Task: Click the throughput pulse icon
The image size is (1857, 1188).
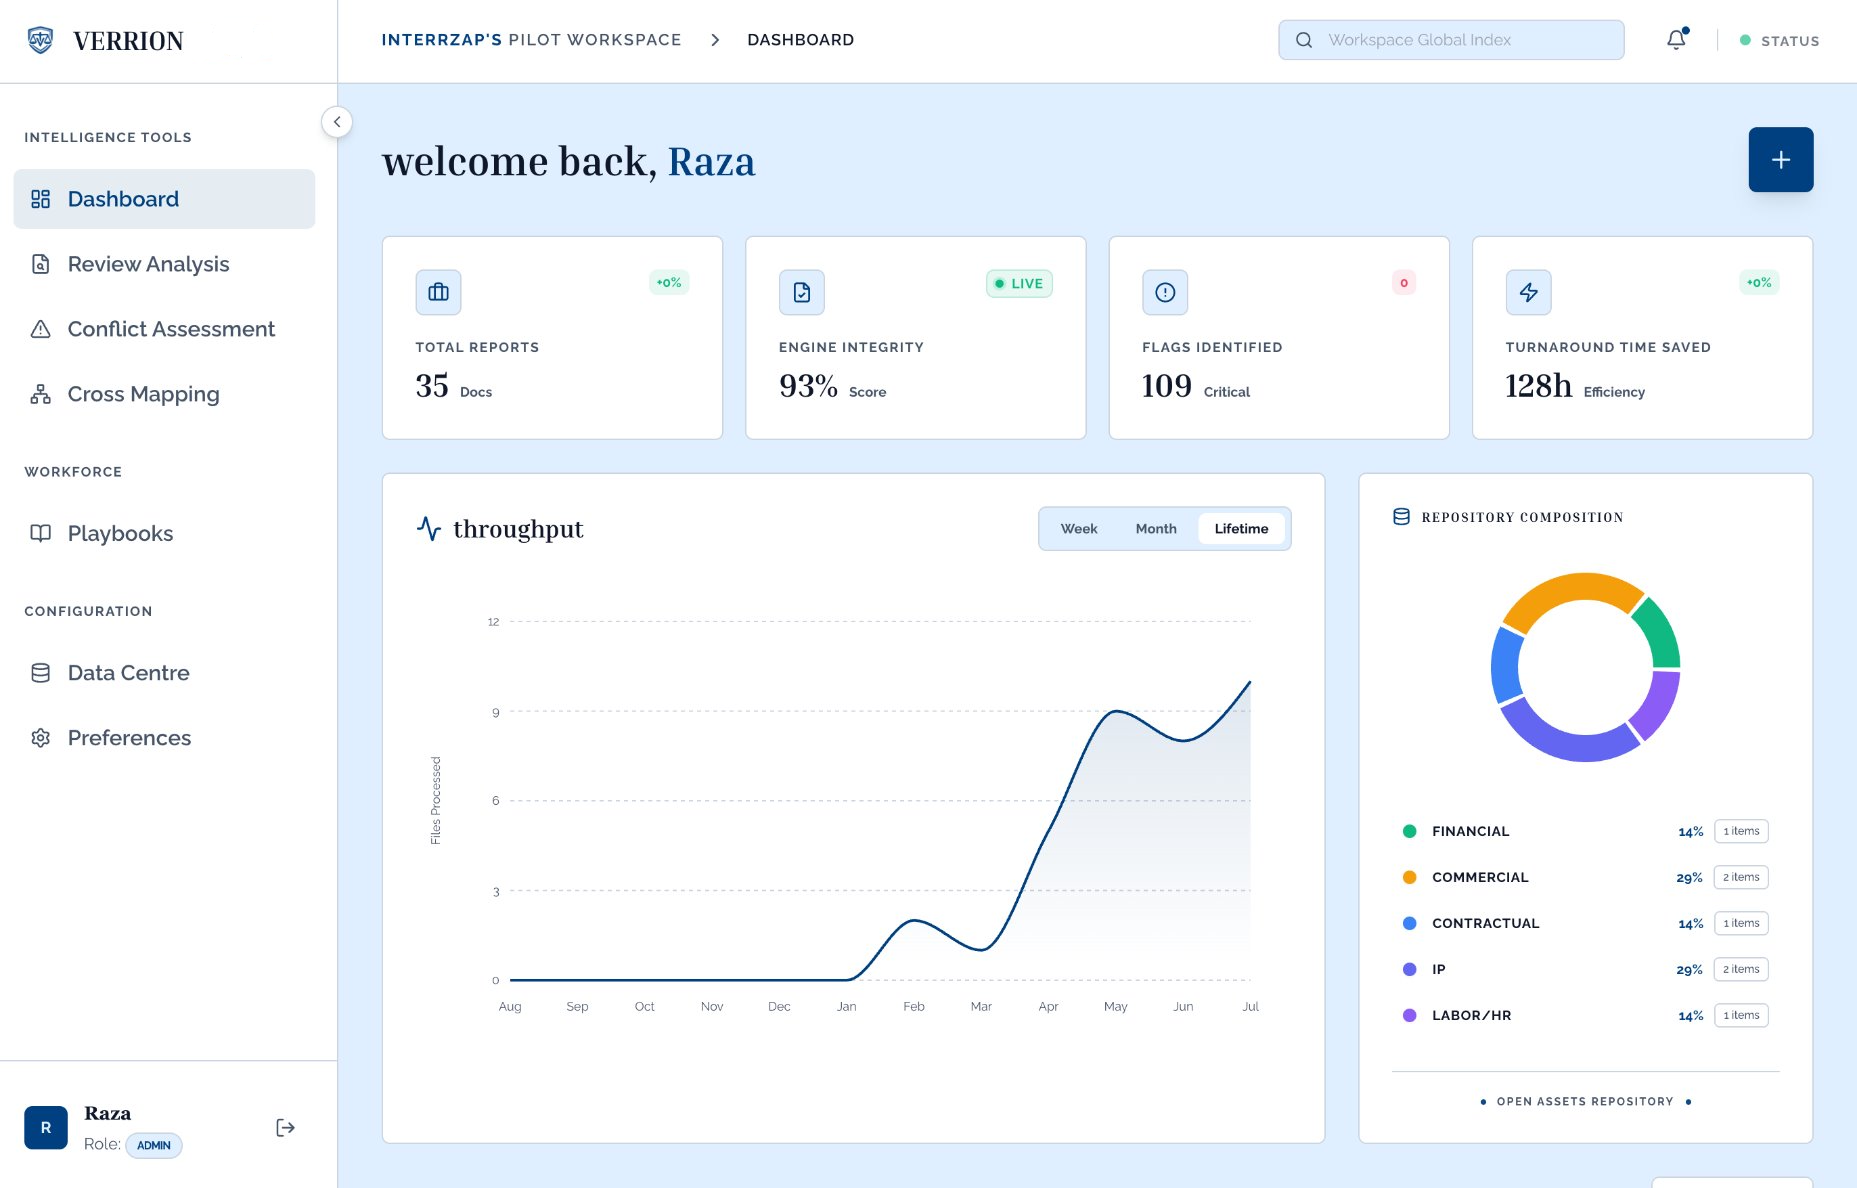Action: [429, 529]
